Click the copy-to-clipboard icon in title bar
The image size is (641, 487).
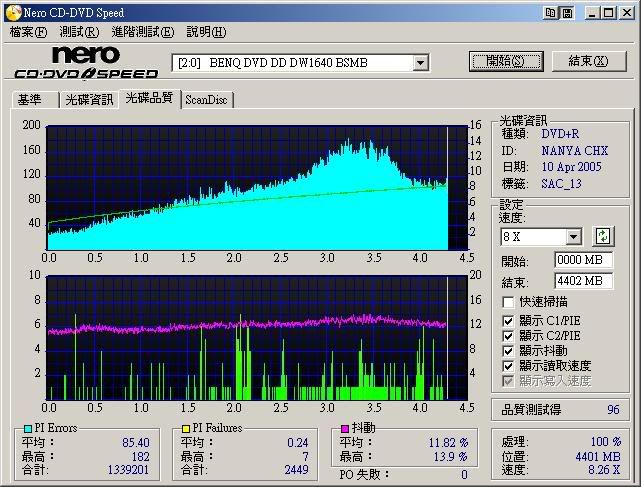(550, 13)
